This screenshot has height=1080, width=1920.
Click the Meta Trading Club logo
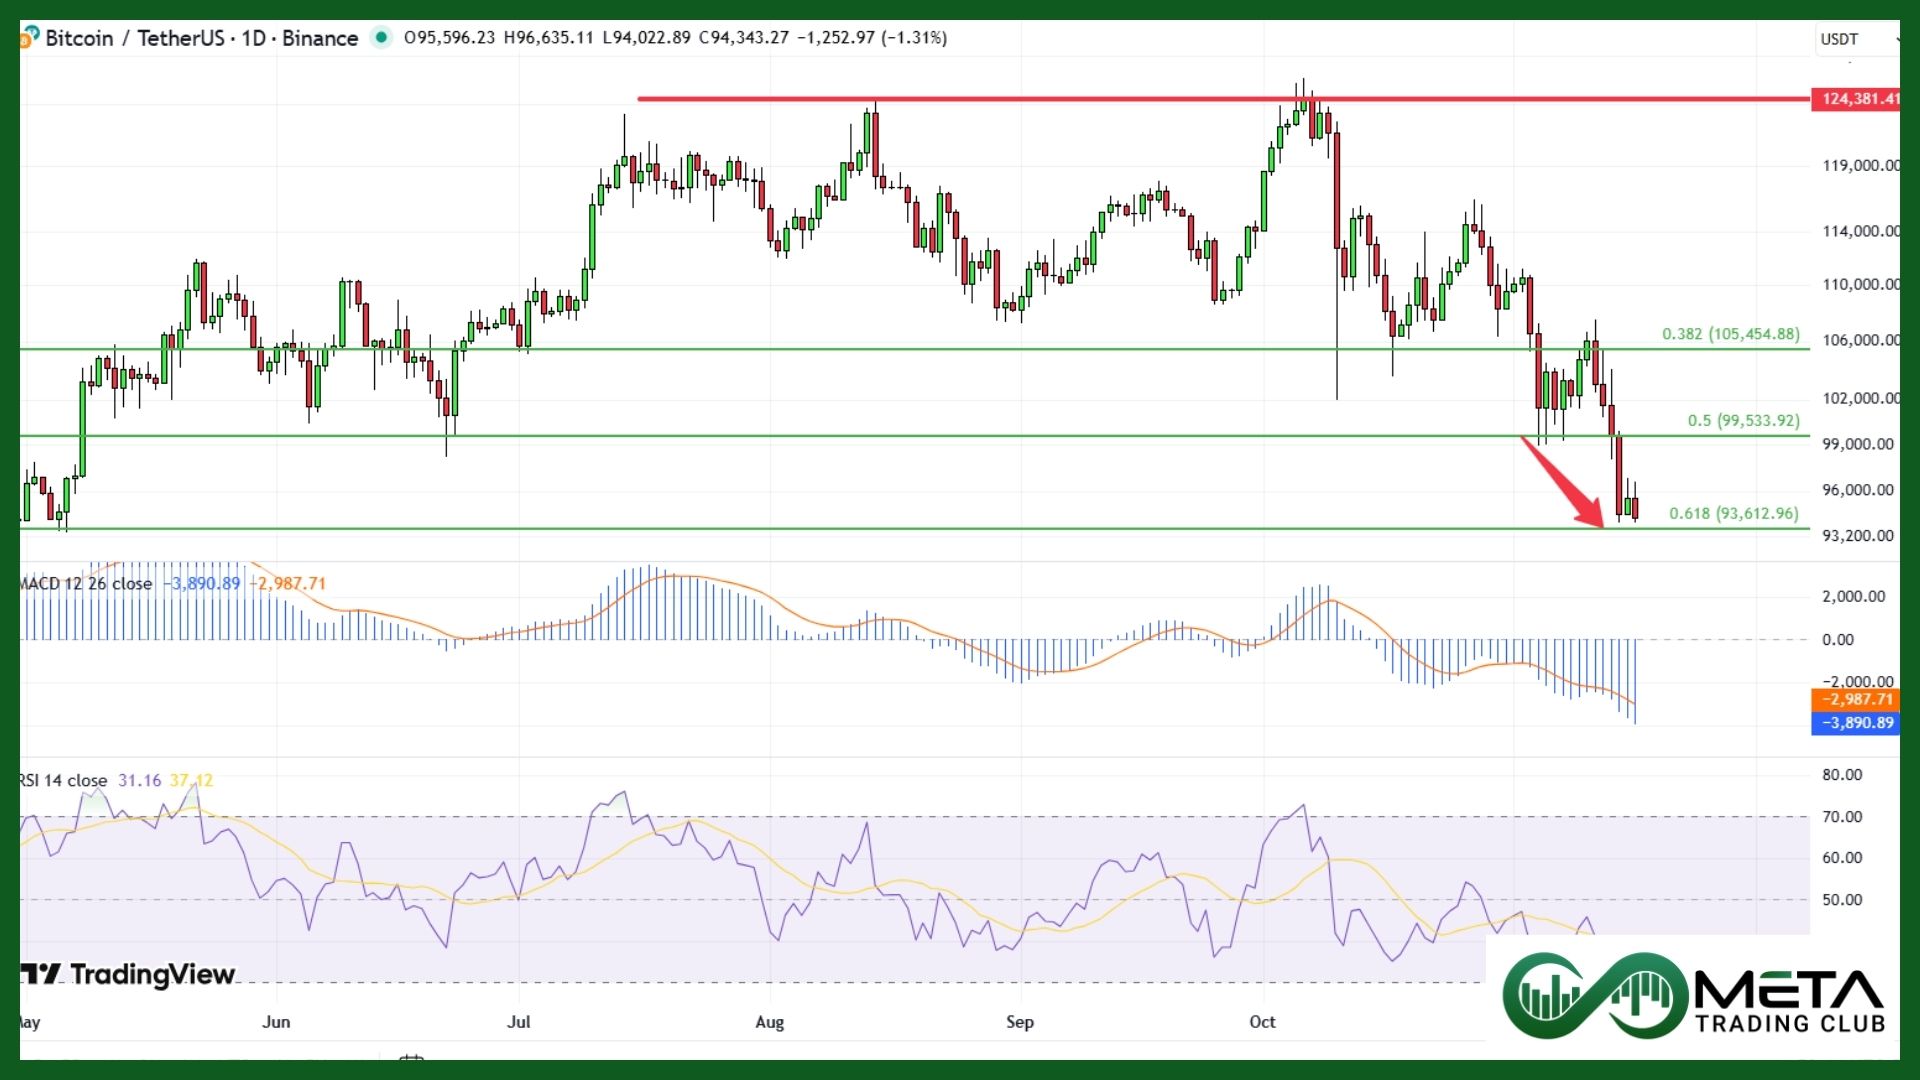click(1692, 996)
